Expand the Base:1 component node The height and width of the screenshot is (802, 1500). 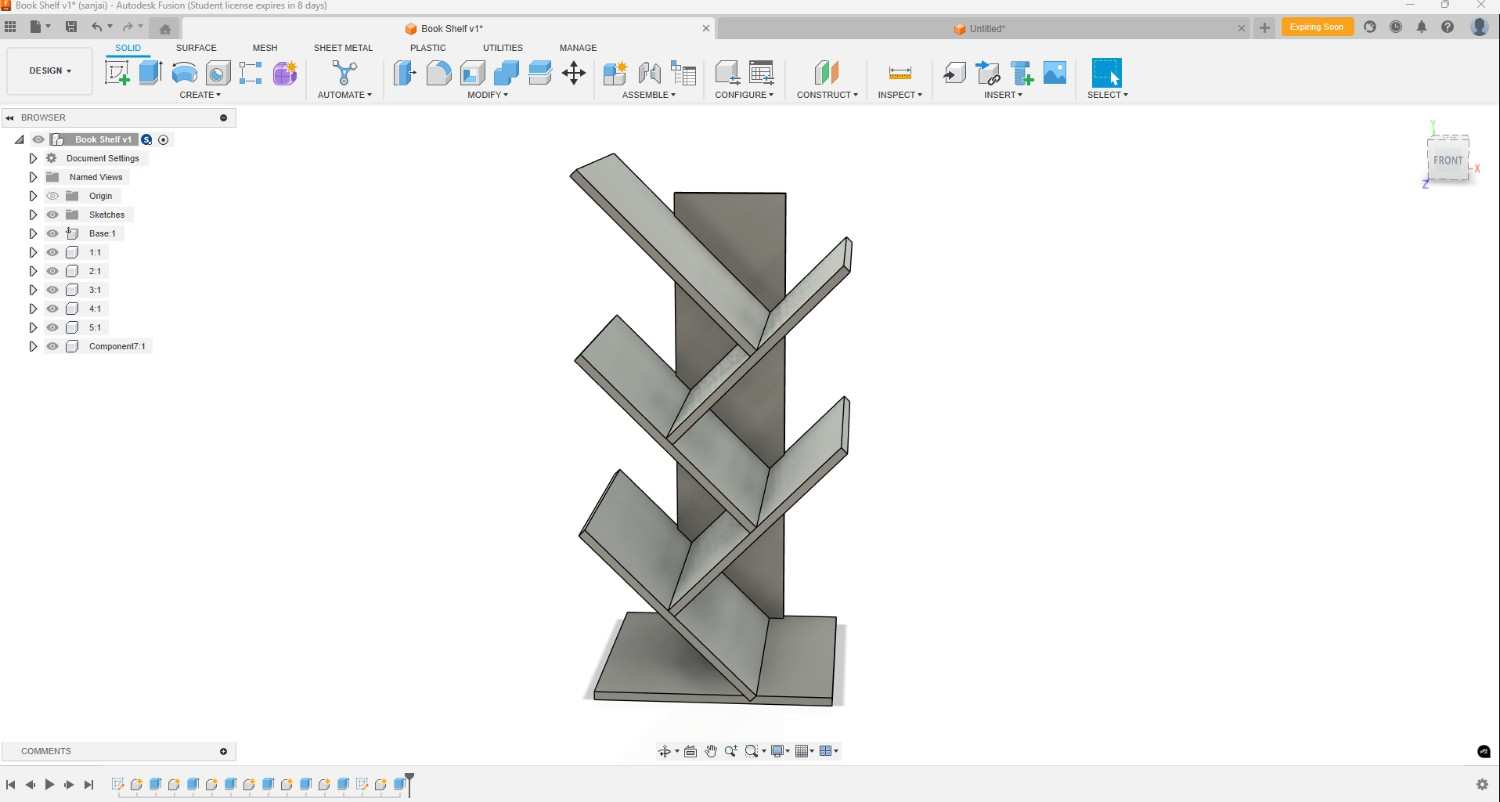[33, 234]
